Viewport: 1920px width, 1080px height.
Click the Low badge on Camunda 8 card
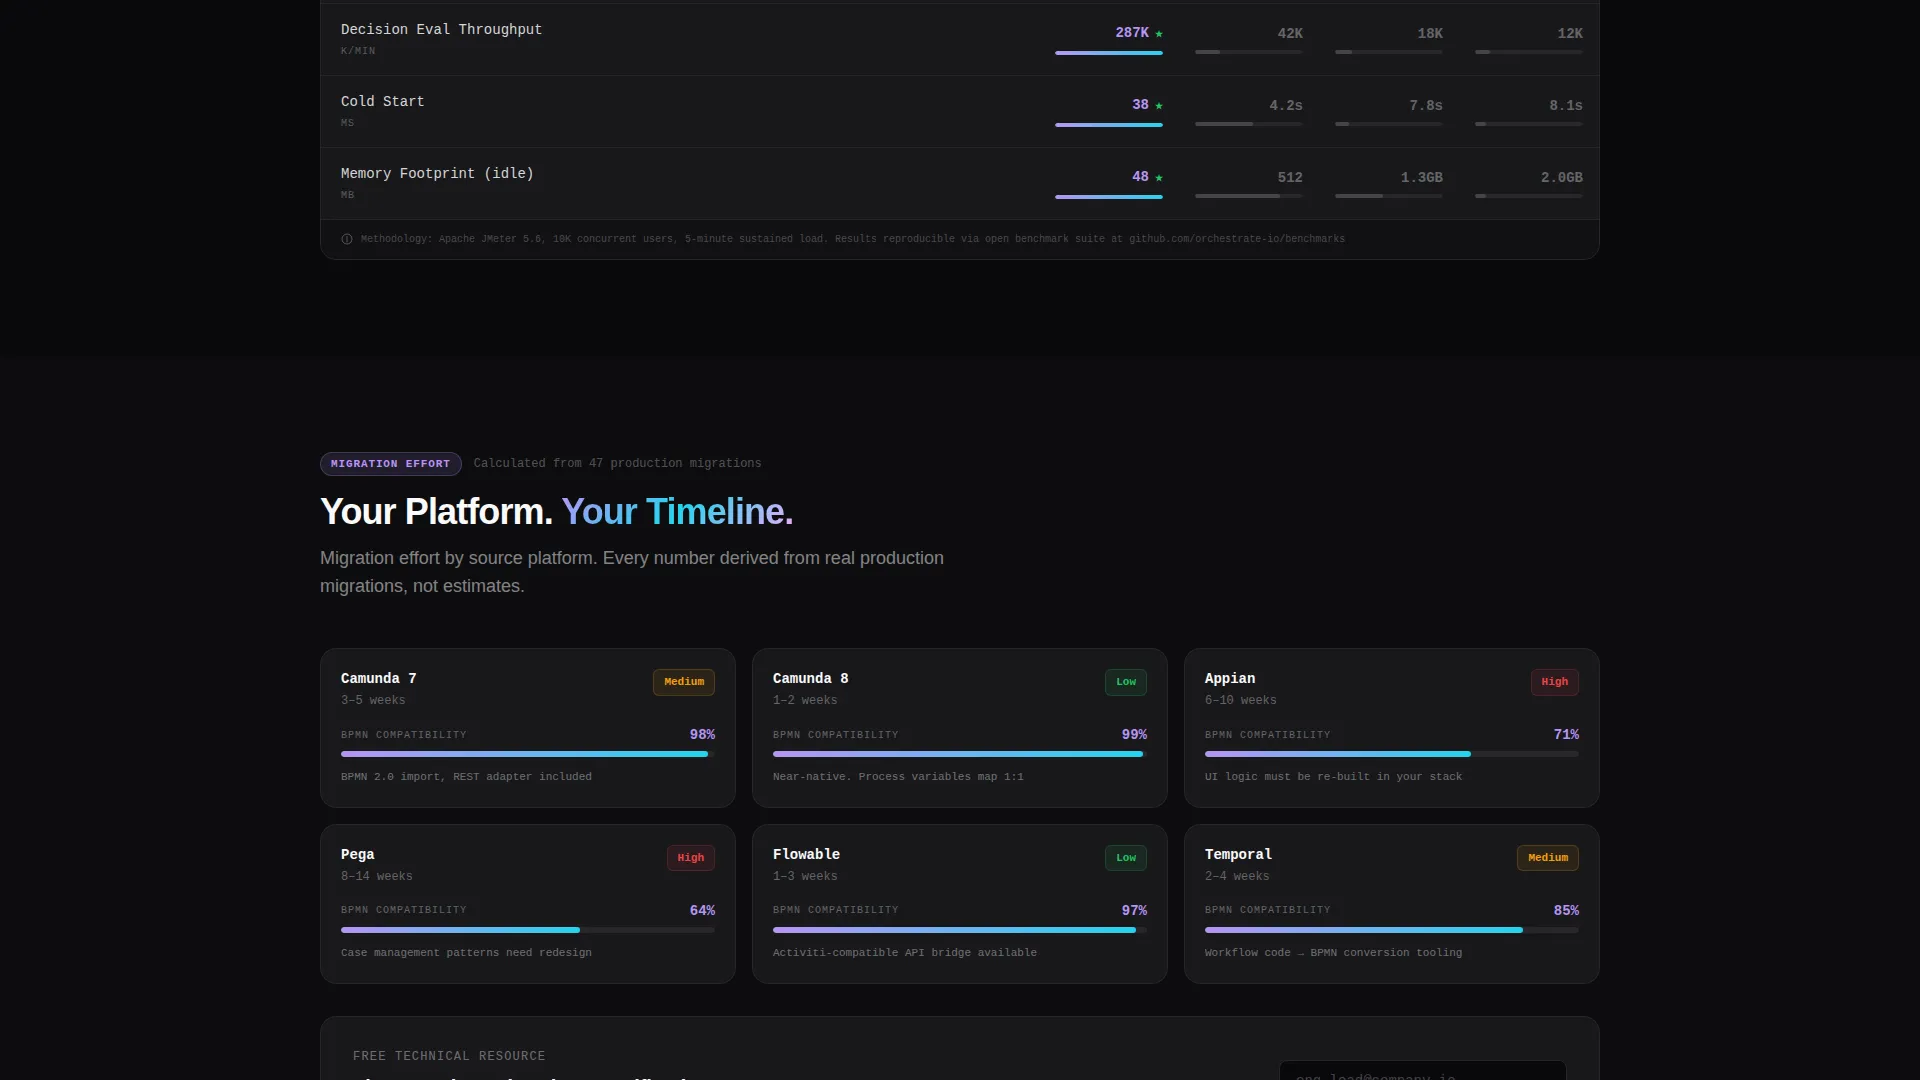tap(1126, 682)
